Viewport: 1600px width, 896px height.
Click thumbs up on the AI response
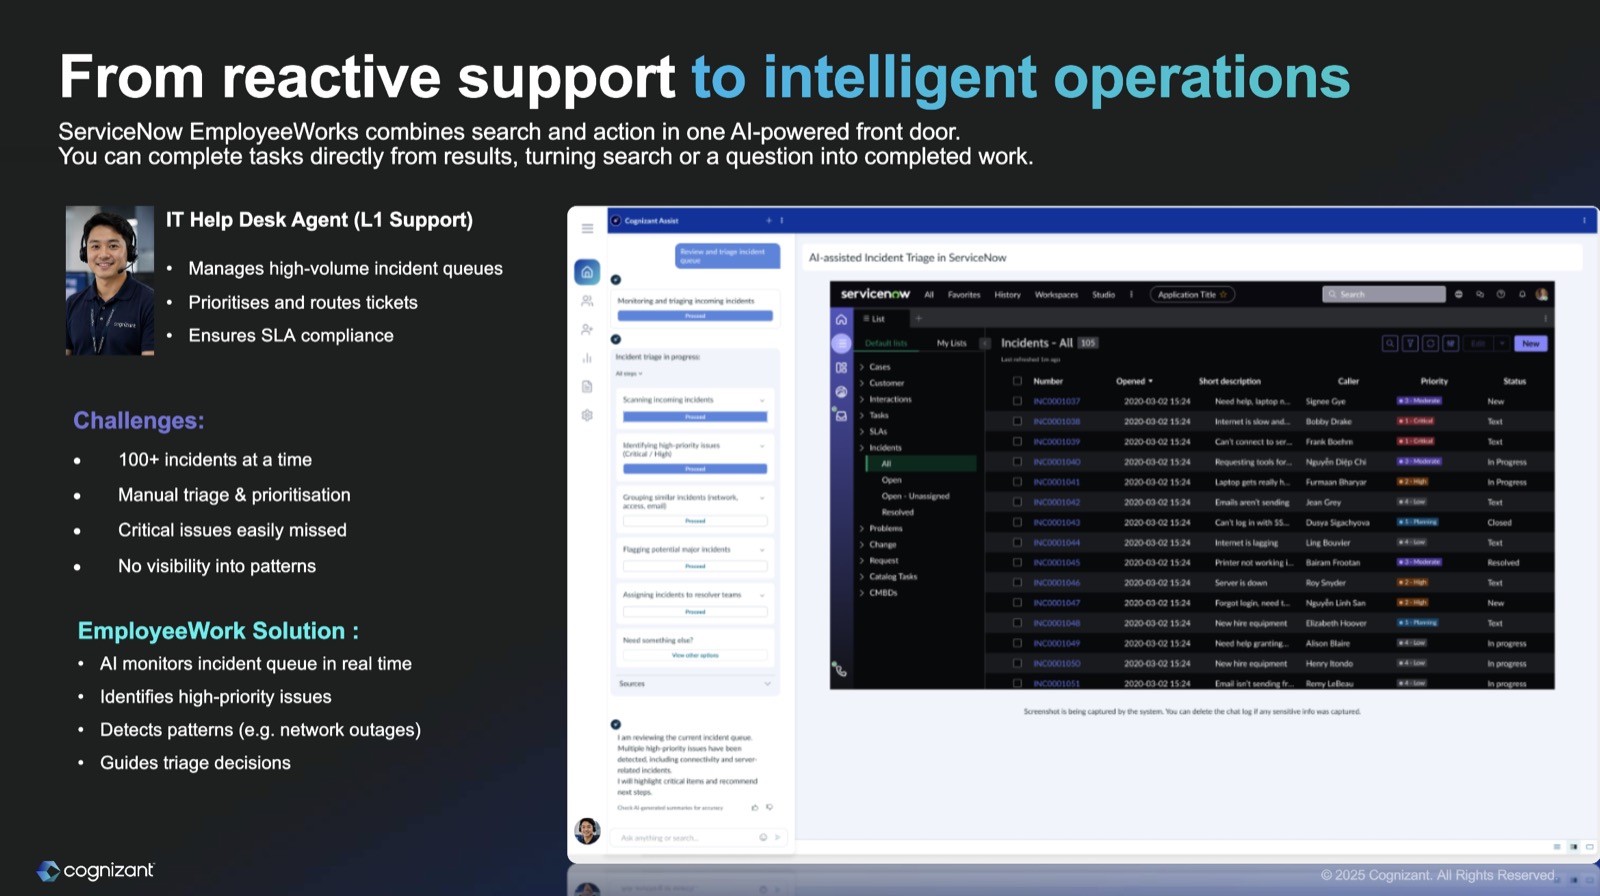point(755,807)
